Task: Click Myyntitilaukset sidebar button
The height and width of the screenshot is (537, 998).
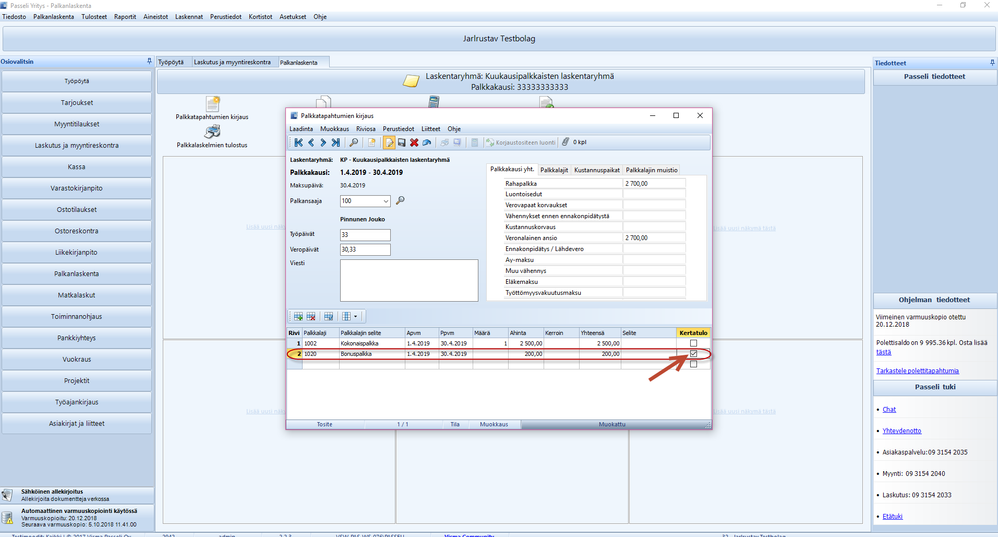Action: pos(76,124)
